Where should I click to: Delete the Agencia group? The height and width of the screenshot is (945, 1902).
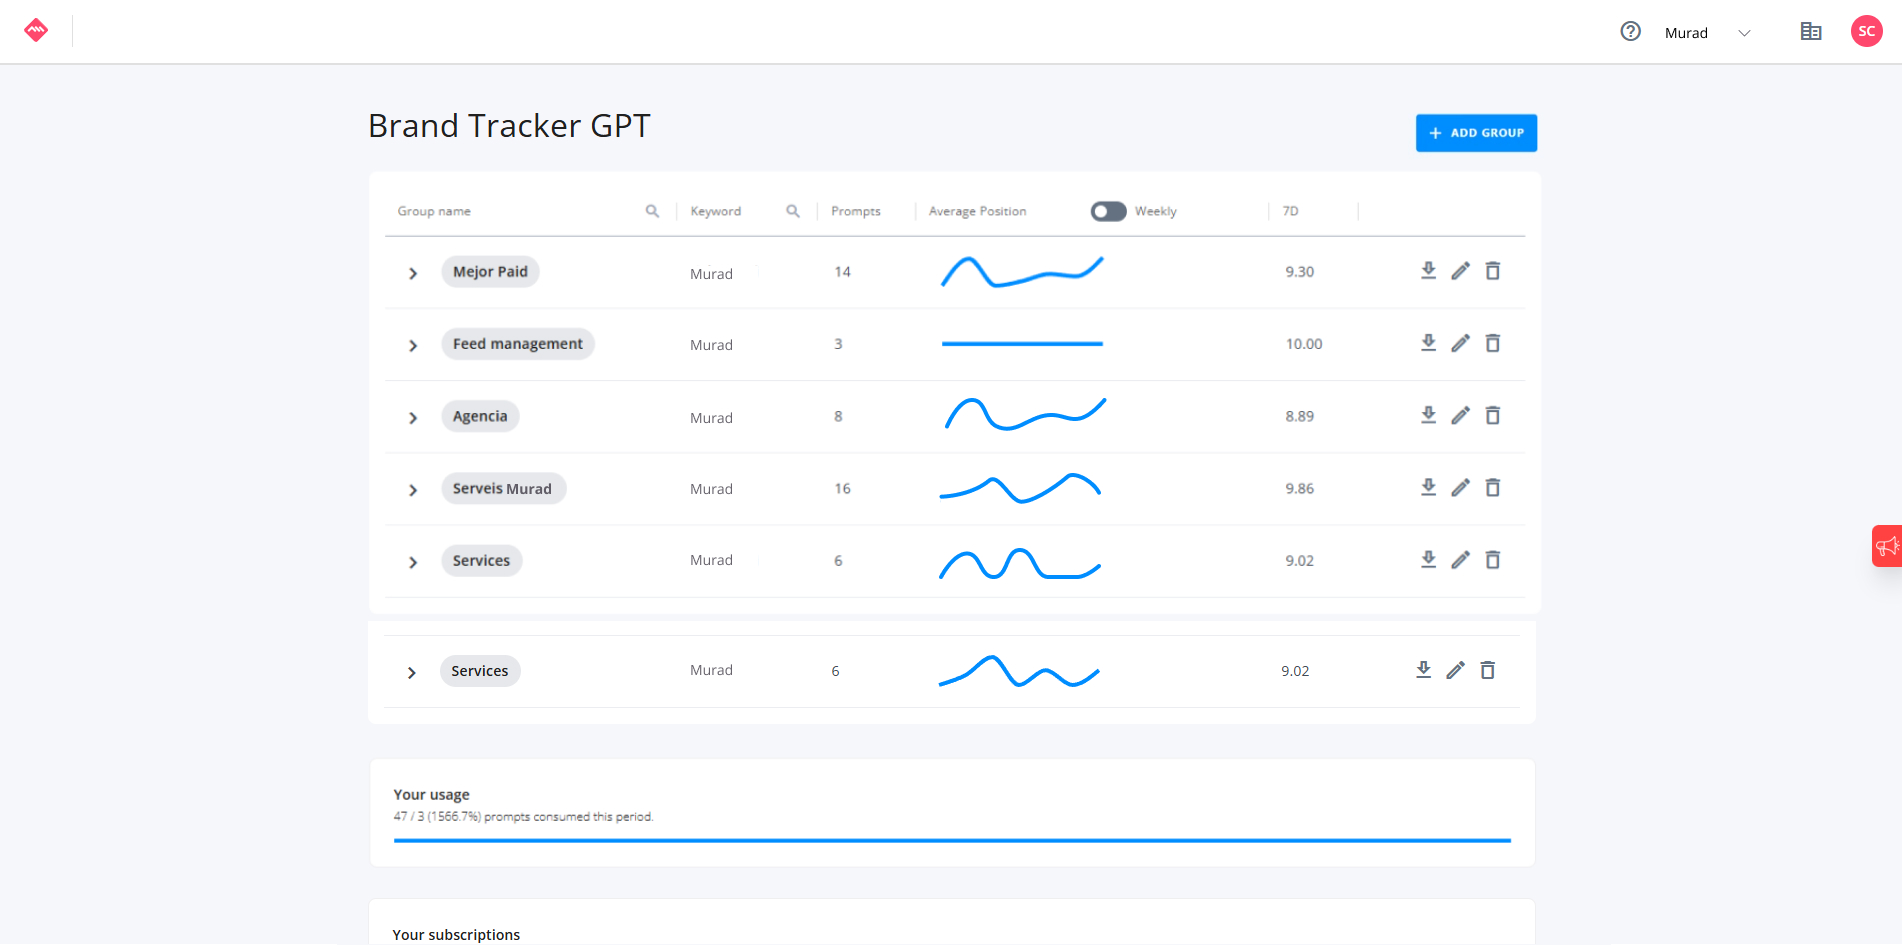tap(1492, 415)
